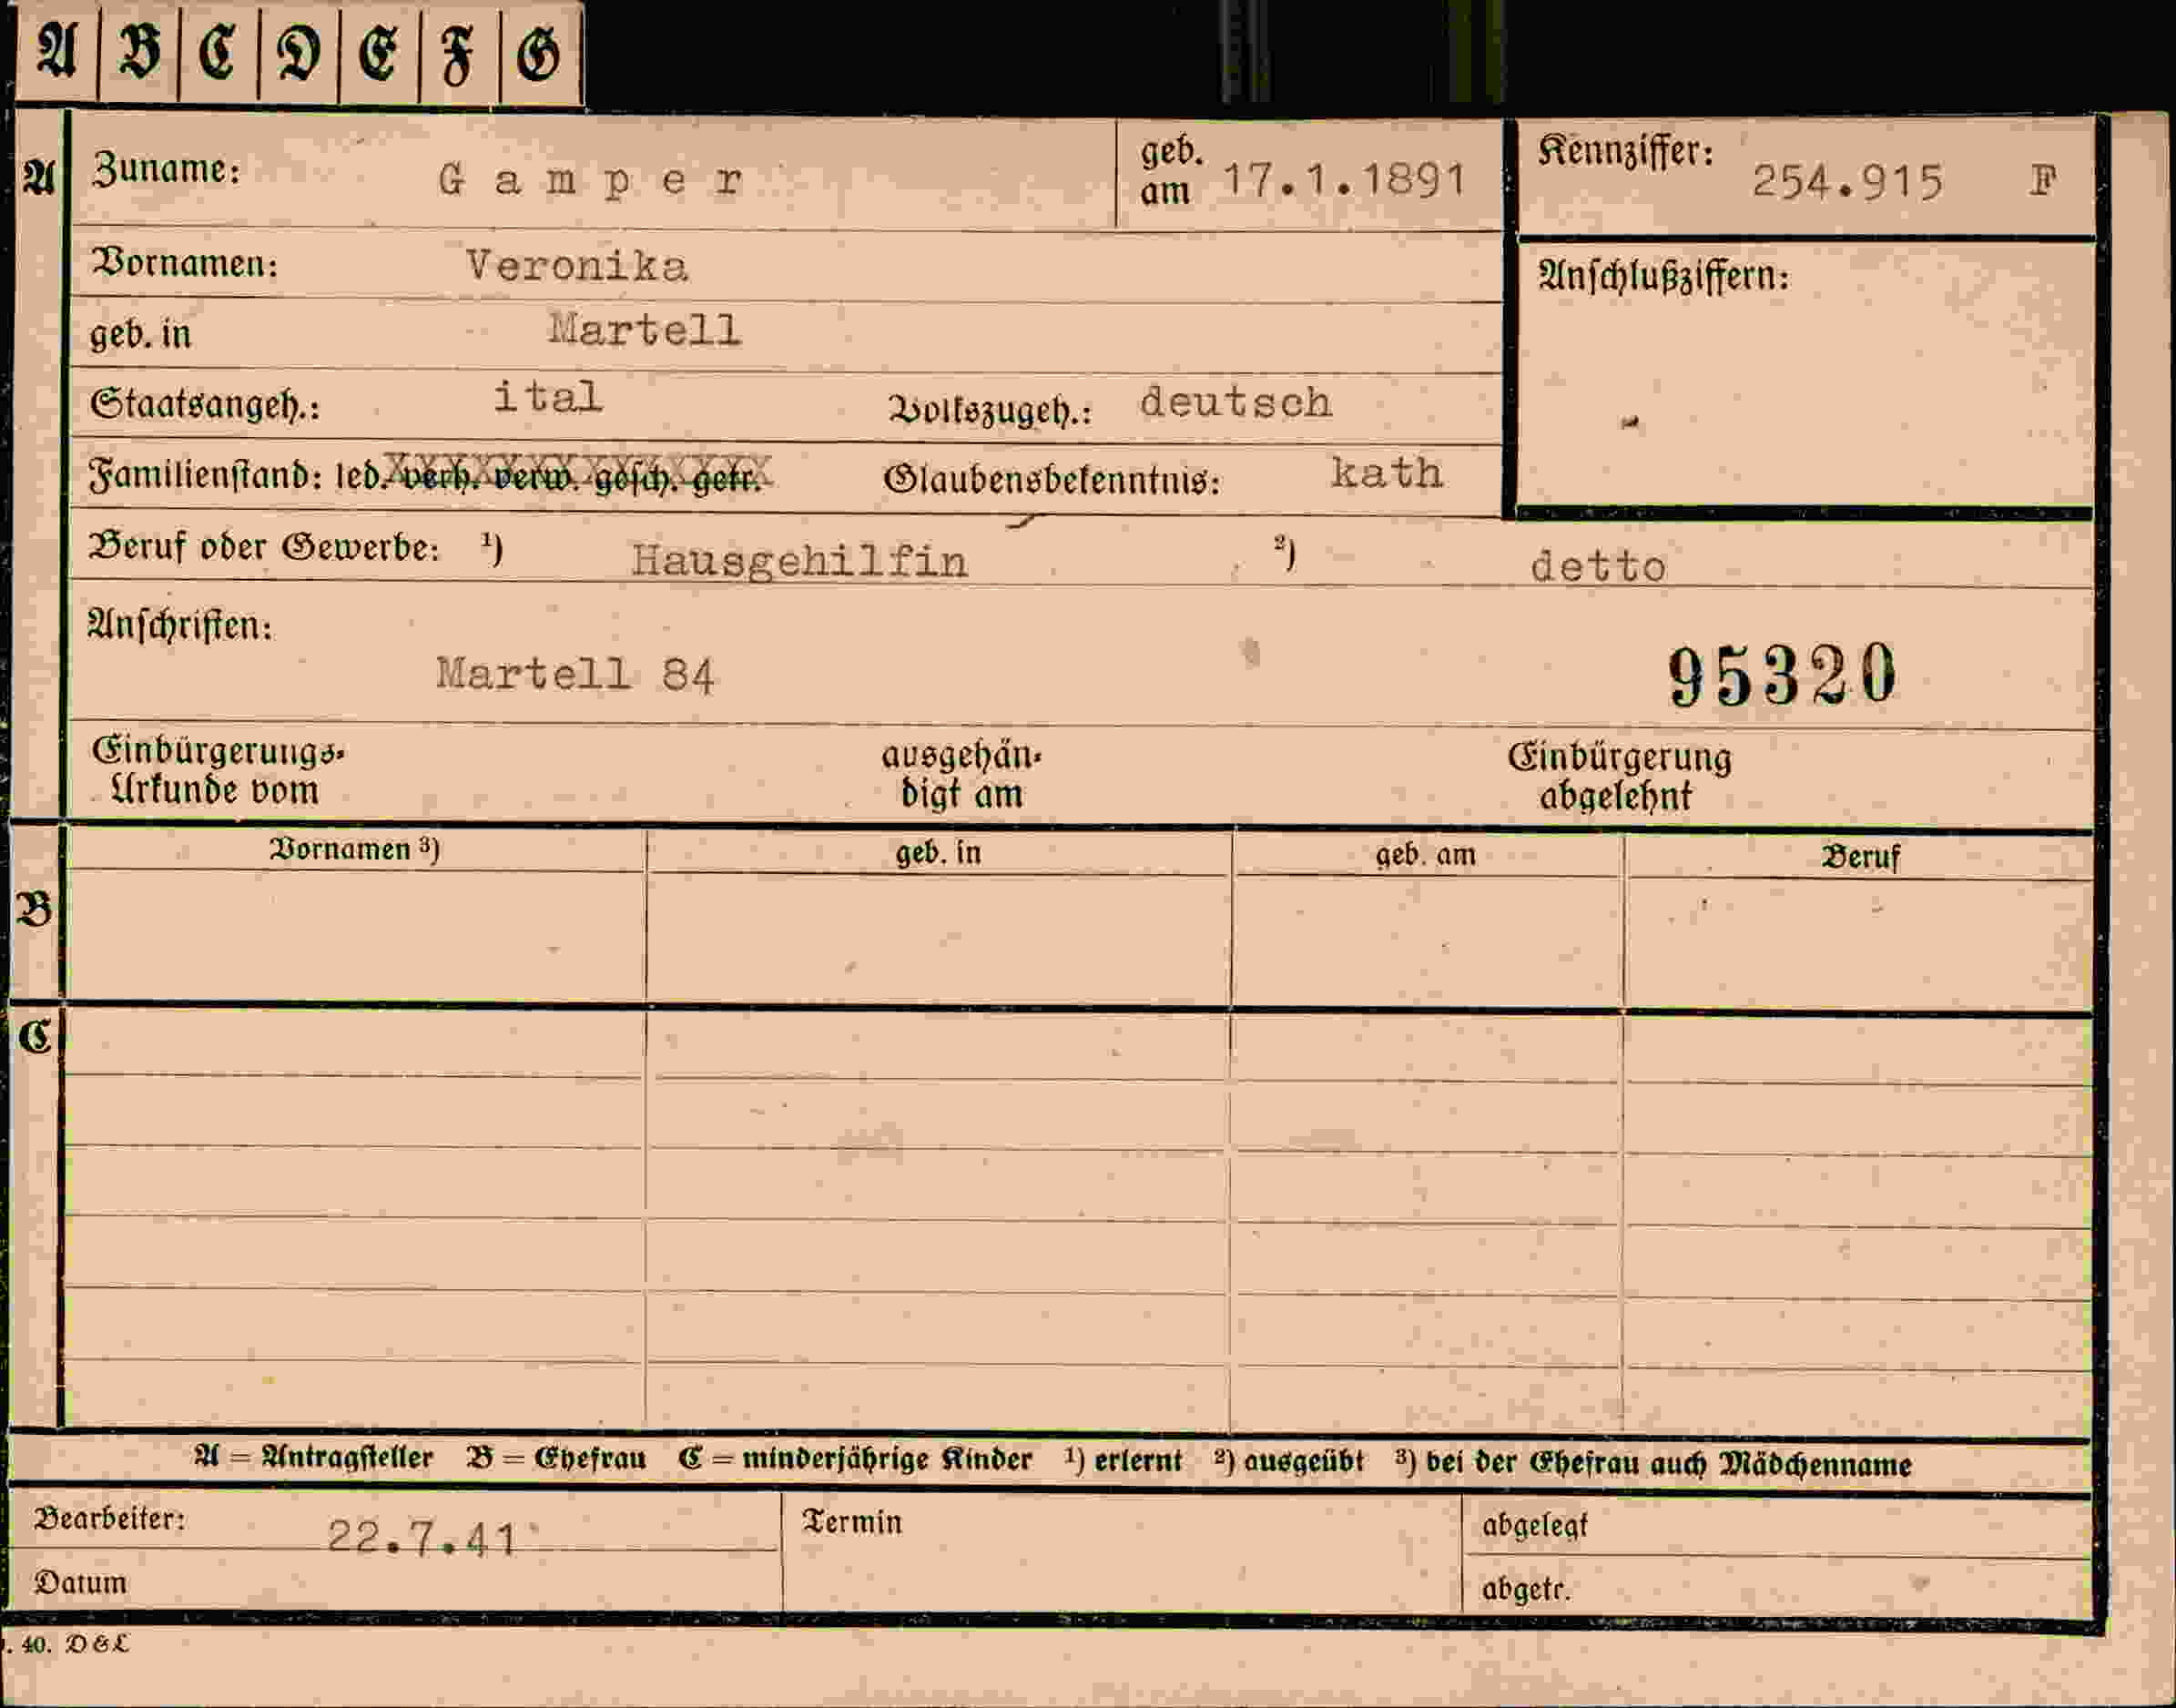Click the Familienstand label
Screen dimensions: 2176x1708
204,476
